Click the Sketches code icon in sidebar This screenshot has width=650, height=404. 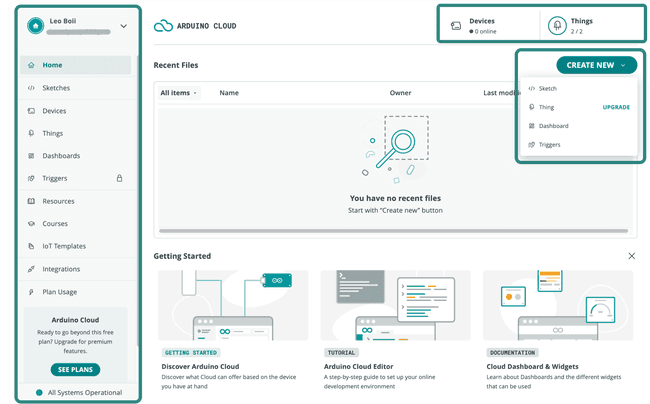click(x=32, y=88)
